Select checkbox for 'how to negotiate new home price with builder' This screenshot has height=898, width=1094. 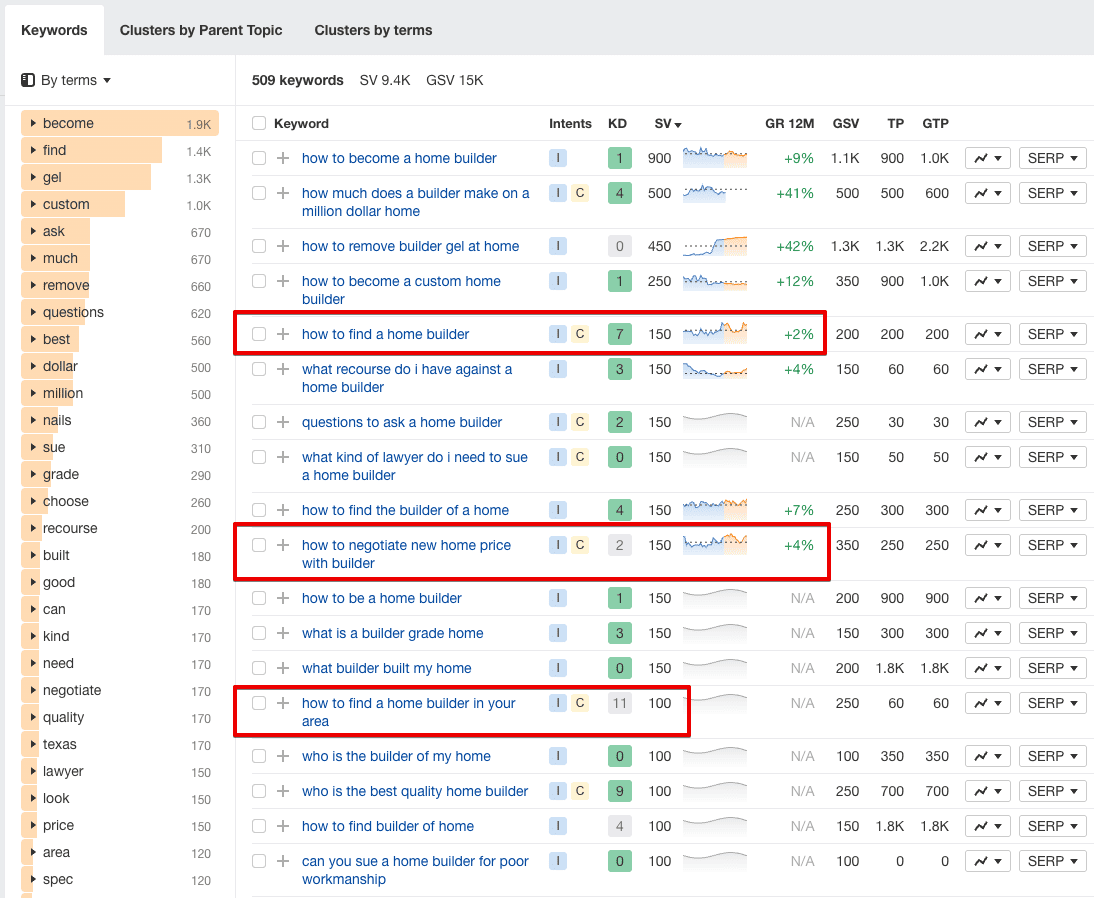(x=259, y=545)
